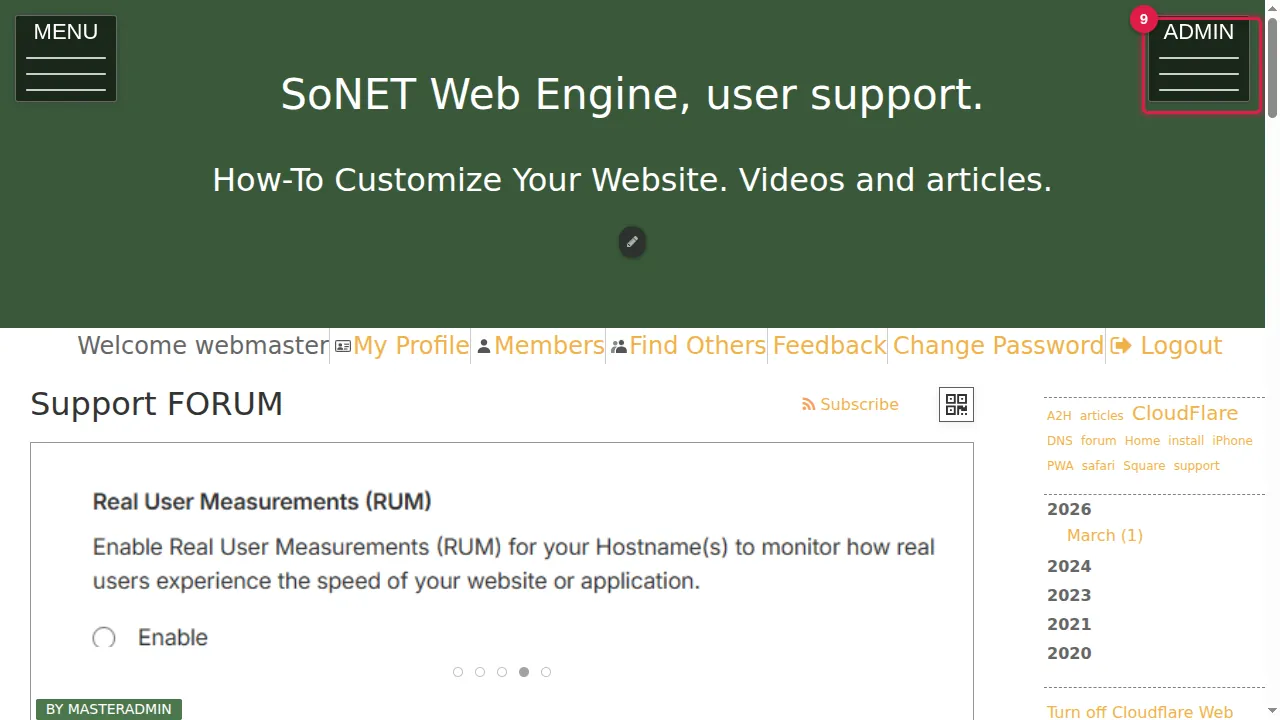1280x720 pixels.
Task: Open the MENU hamburger button
Action: 66,58
